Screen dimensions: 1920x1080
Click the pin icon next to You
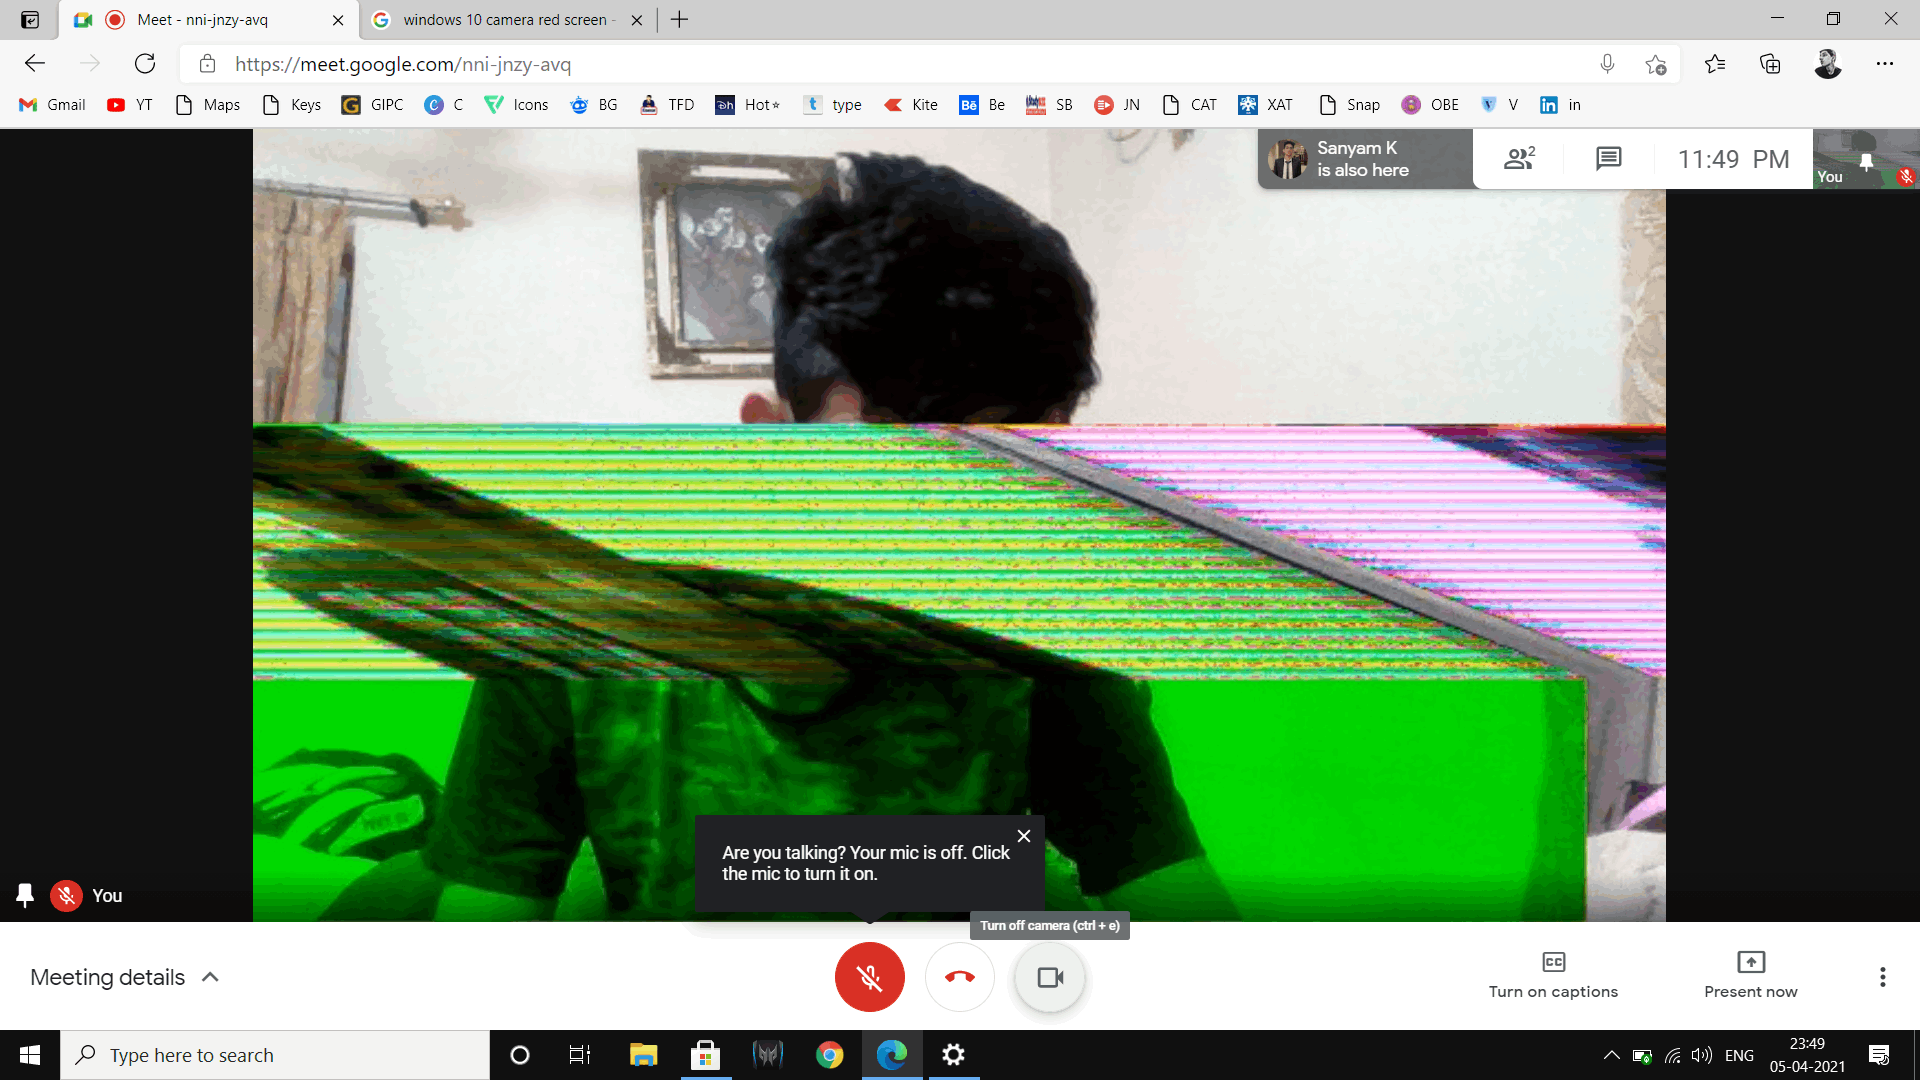click(x=25, y=895)
